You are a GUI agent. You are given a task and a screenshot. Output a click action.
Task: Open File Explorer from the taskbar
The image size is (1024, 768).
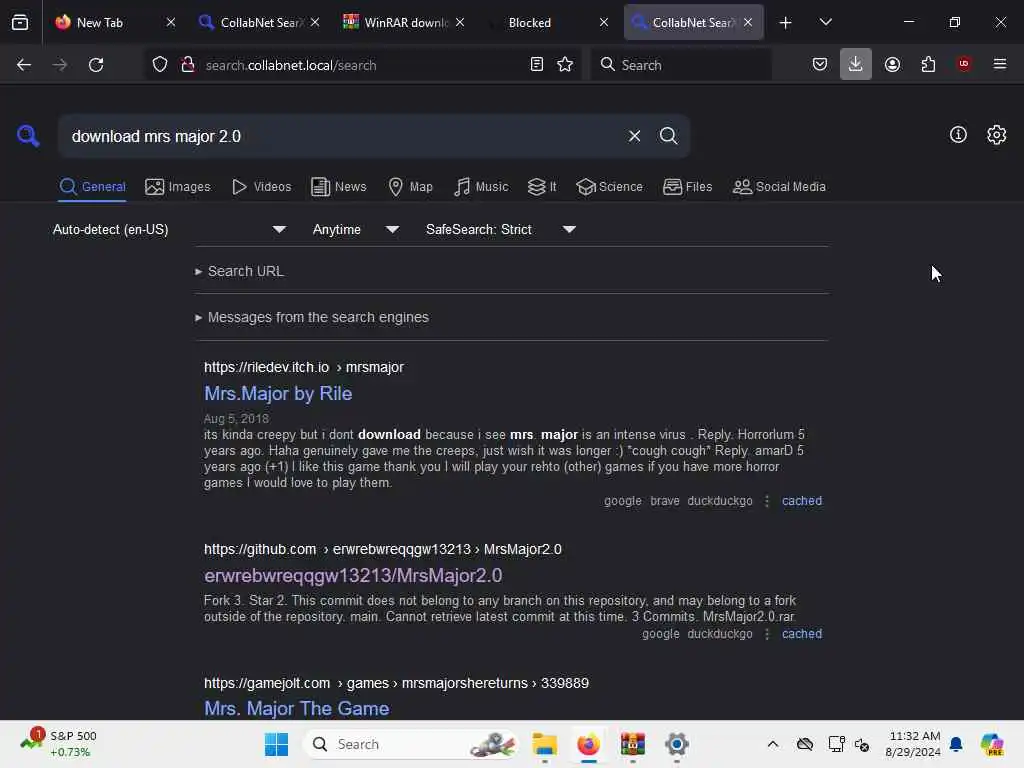[544, 744]
